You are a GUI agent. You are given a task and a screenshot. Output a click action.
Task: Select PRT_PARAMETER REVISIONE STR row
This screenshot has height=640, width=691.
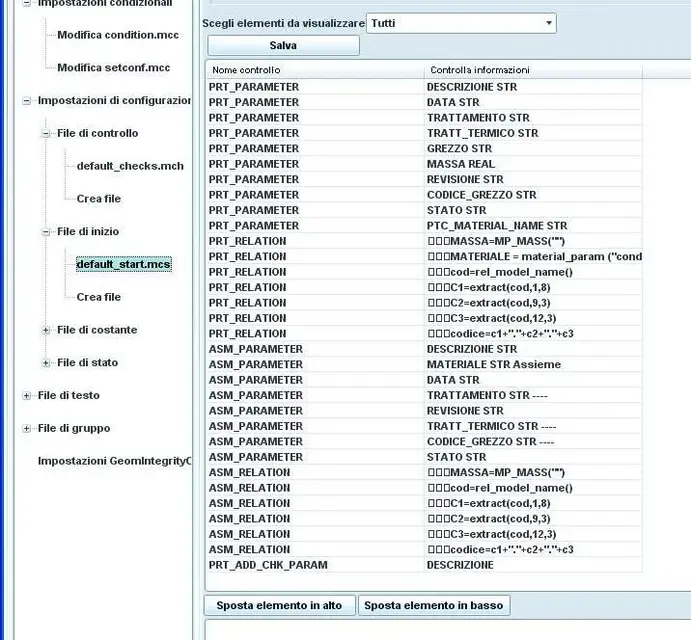coord(424,179)
